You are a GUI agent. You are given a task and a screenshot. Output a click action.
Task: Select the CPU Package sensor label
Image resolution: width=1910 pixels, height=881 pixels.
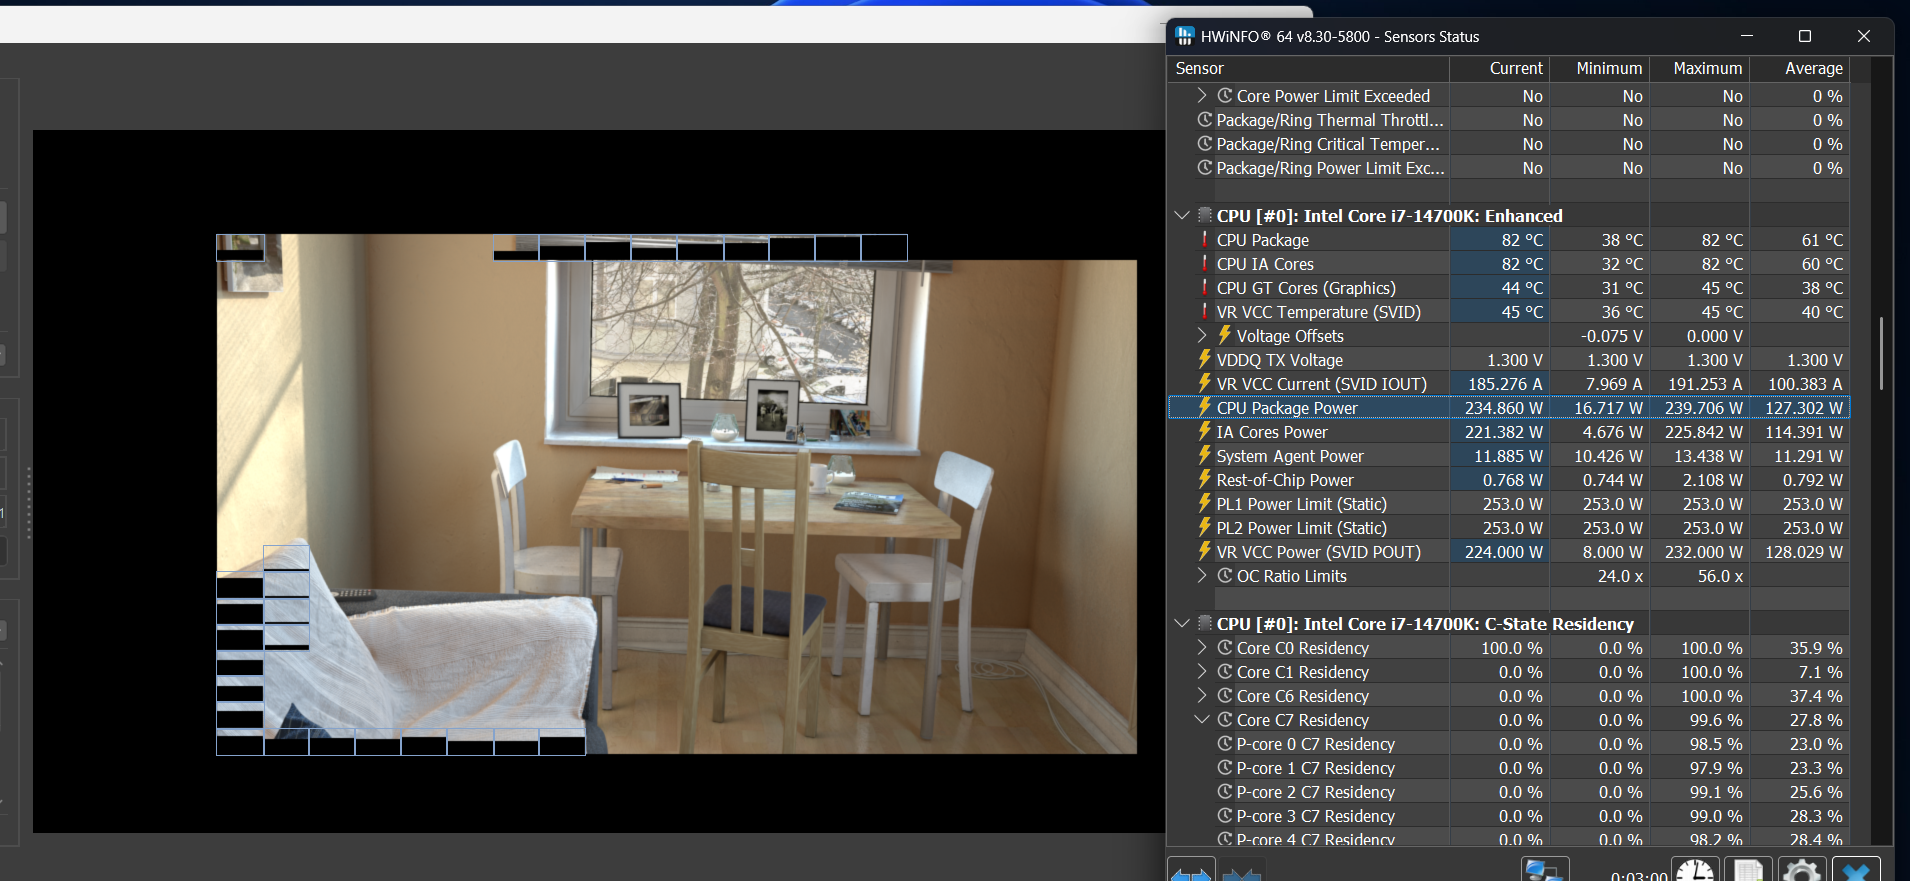tap(1263, 240)
